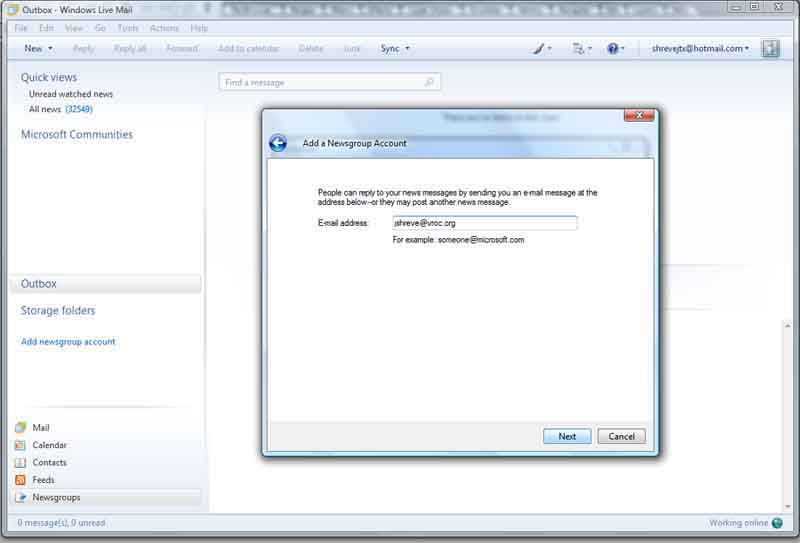Click the Mail icon in the navigation pane
The width and height of the screenshot is (800, 543).
point(20,428)
